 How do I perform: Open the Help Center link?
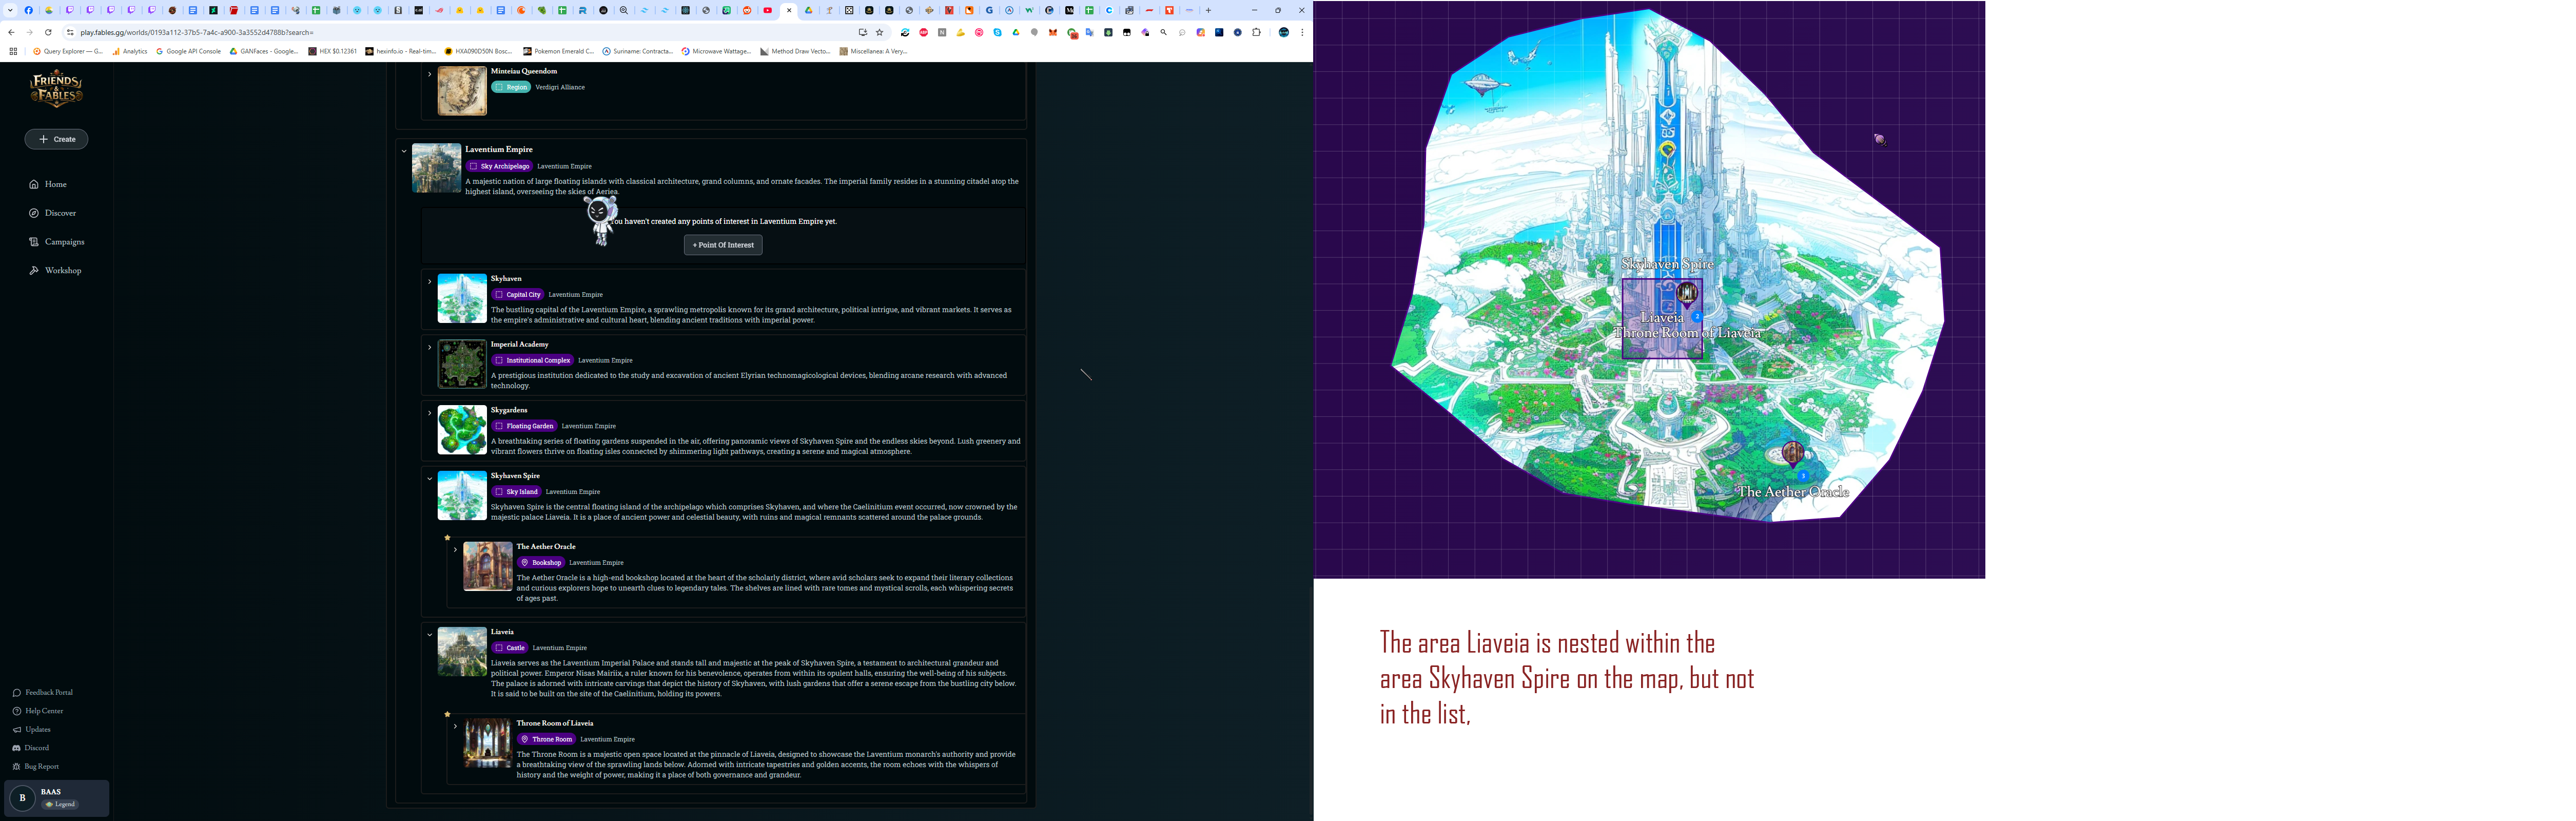point(38,711)
